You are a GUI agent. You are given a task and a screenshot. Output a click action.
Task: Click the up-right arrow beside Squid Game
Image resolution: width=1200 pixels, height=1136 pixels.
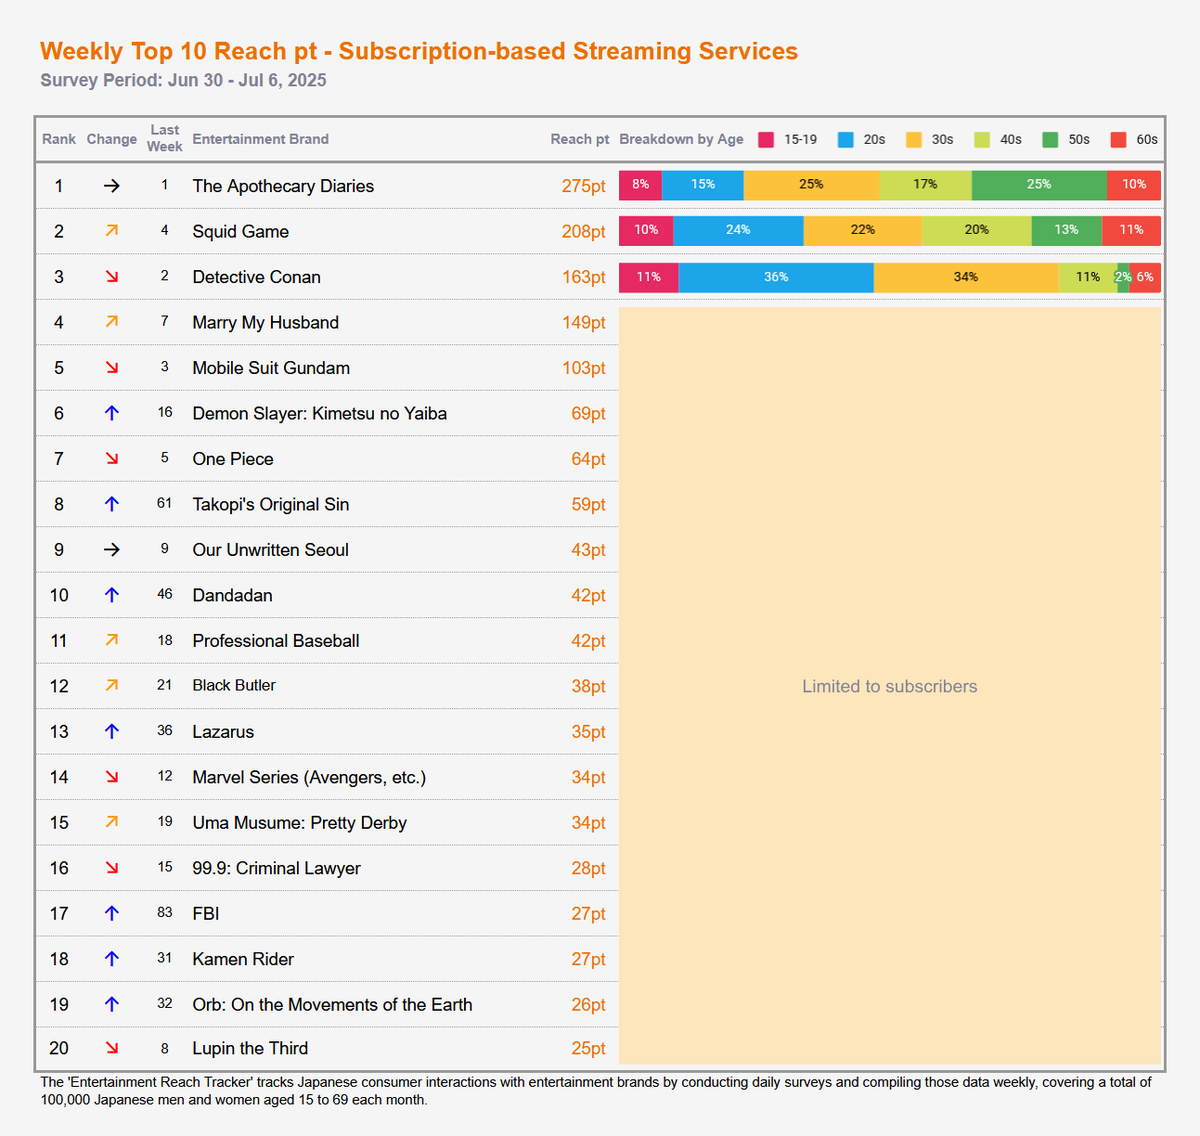pyautogui.click(x=112, y=231)
